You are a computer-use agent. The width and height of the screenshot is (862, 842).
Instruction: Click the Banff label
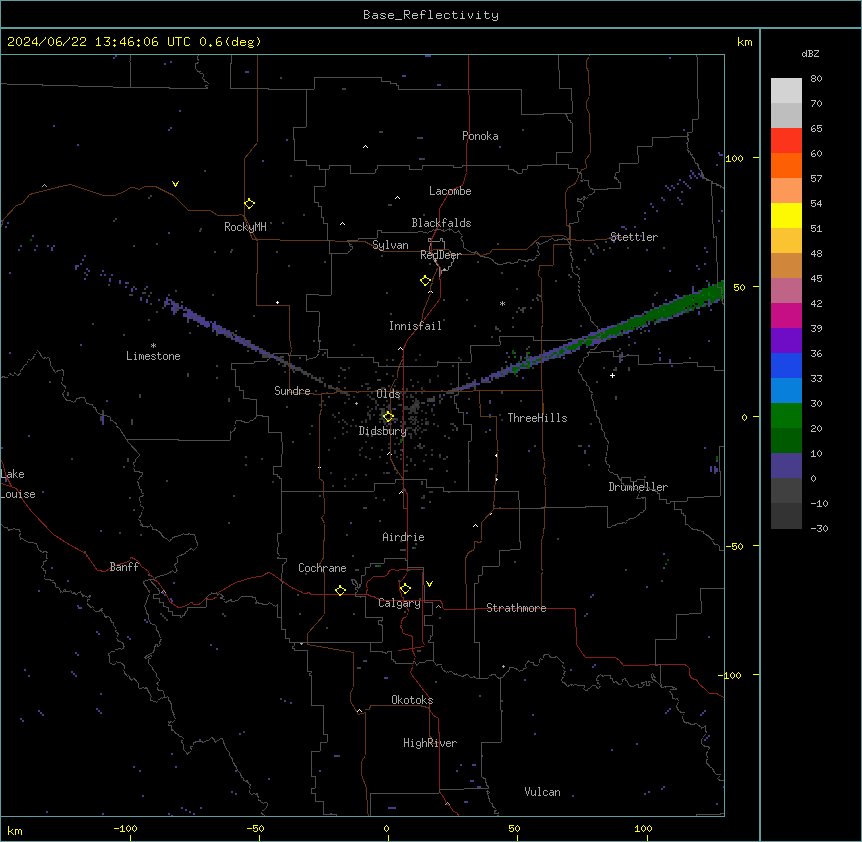124,567
